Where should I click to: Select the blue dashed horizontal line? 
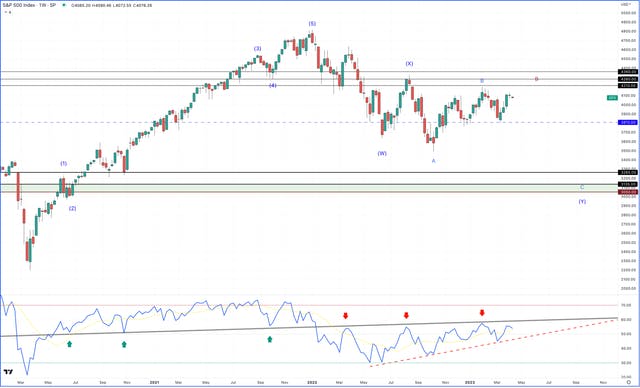(309, 122)
